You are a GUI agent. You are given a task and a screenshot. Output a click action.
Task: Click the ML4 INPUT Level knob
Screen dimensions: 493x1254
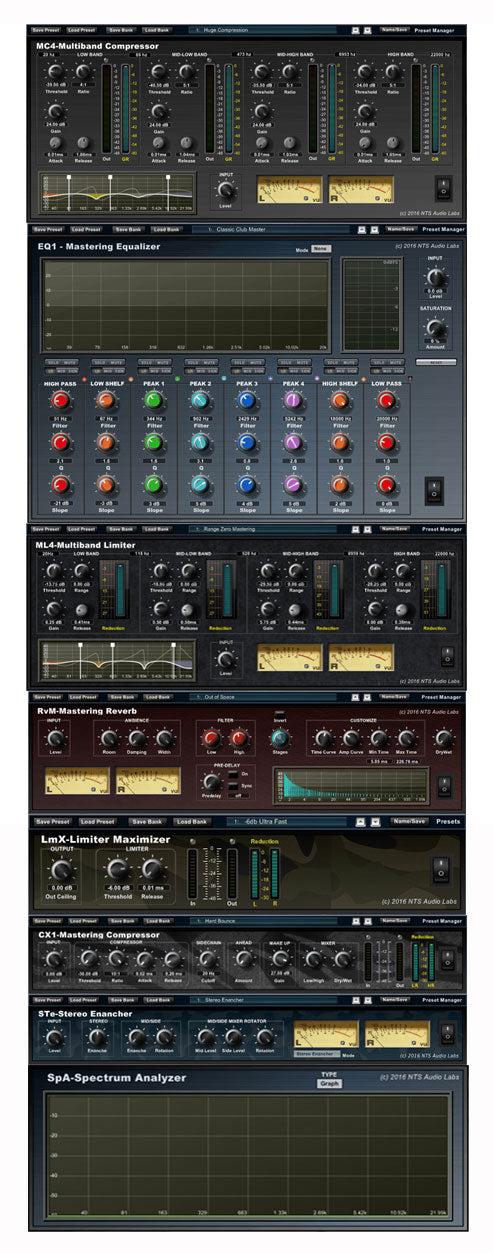point(227,658)
